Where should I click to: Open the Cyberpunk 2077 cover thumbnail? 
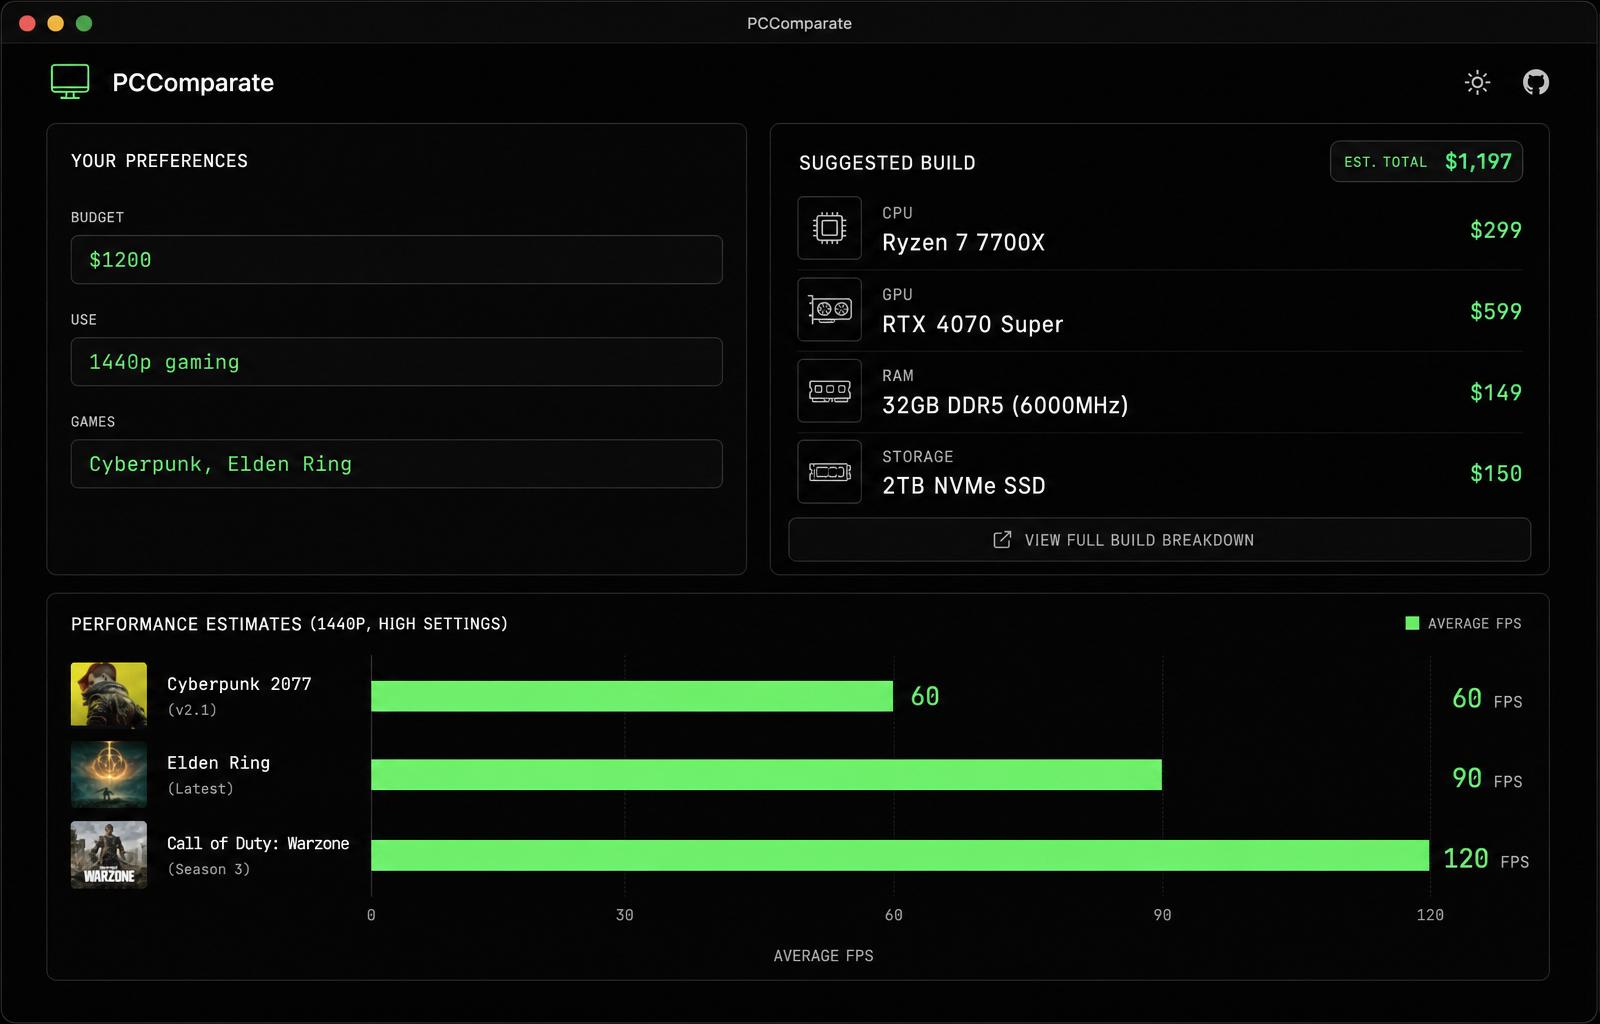[x=109, y=695]
